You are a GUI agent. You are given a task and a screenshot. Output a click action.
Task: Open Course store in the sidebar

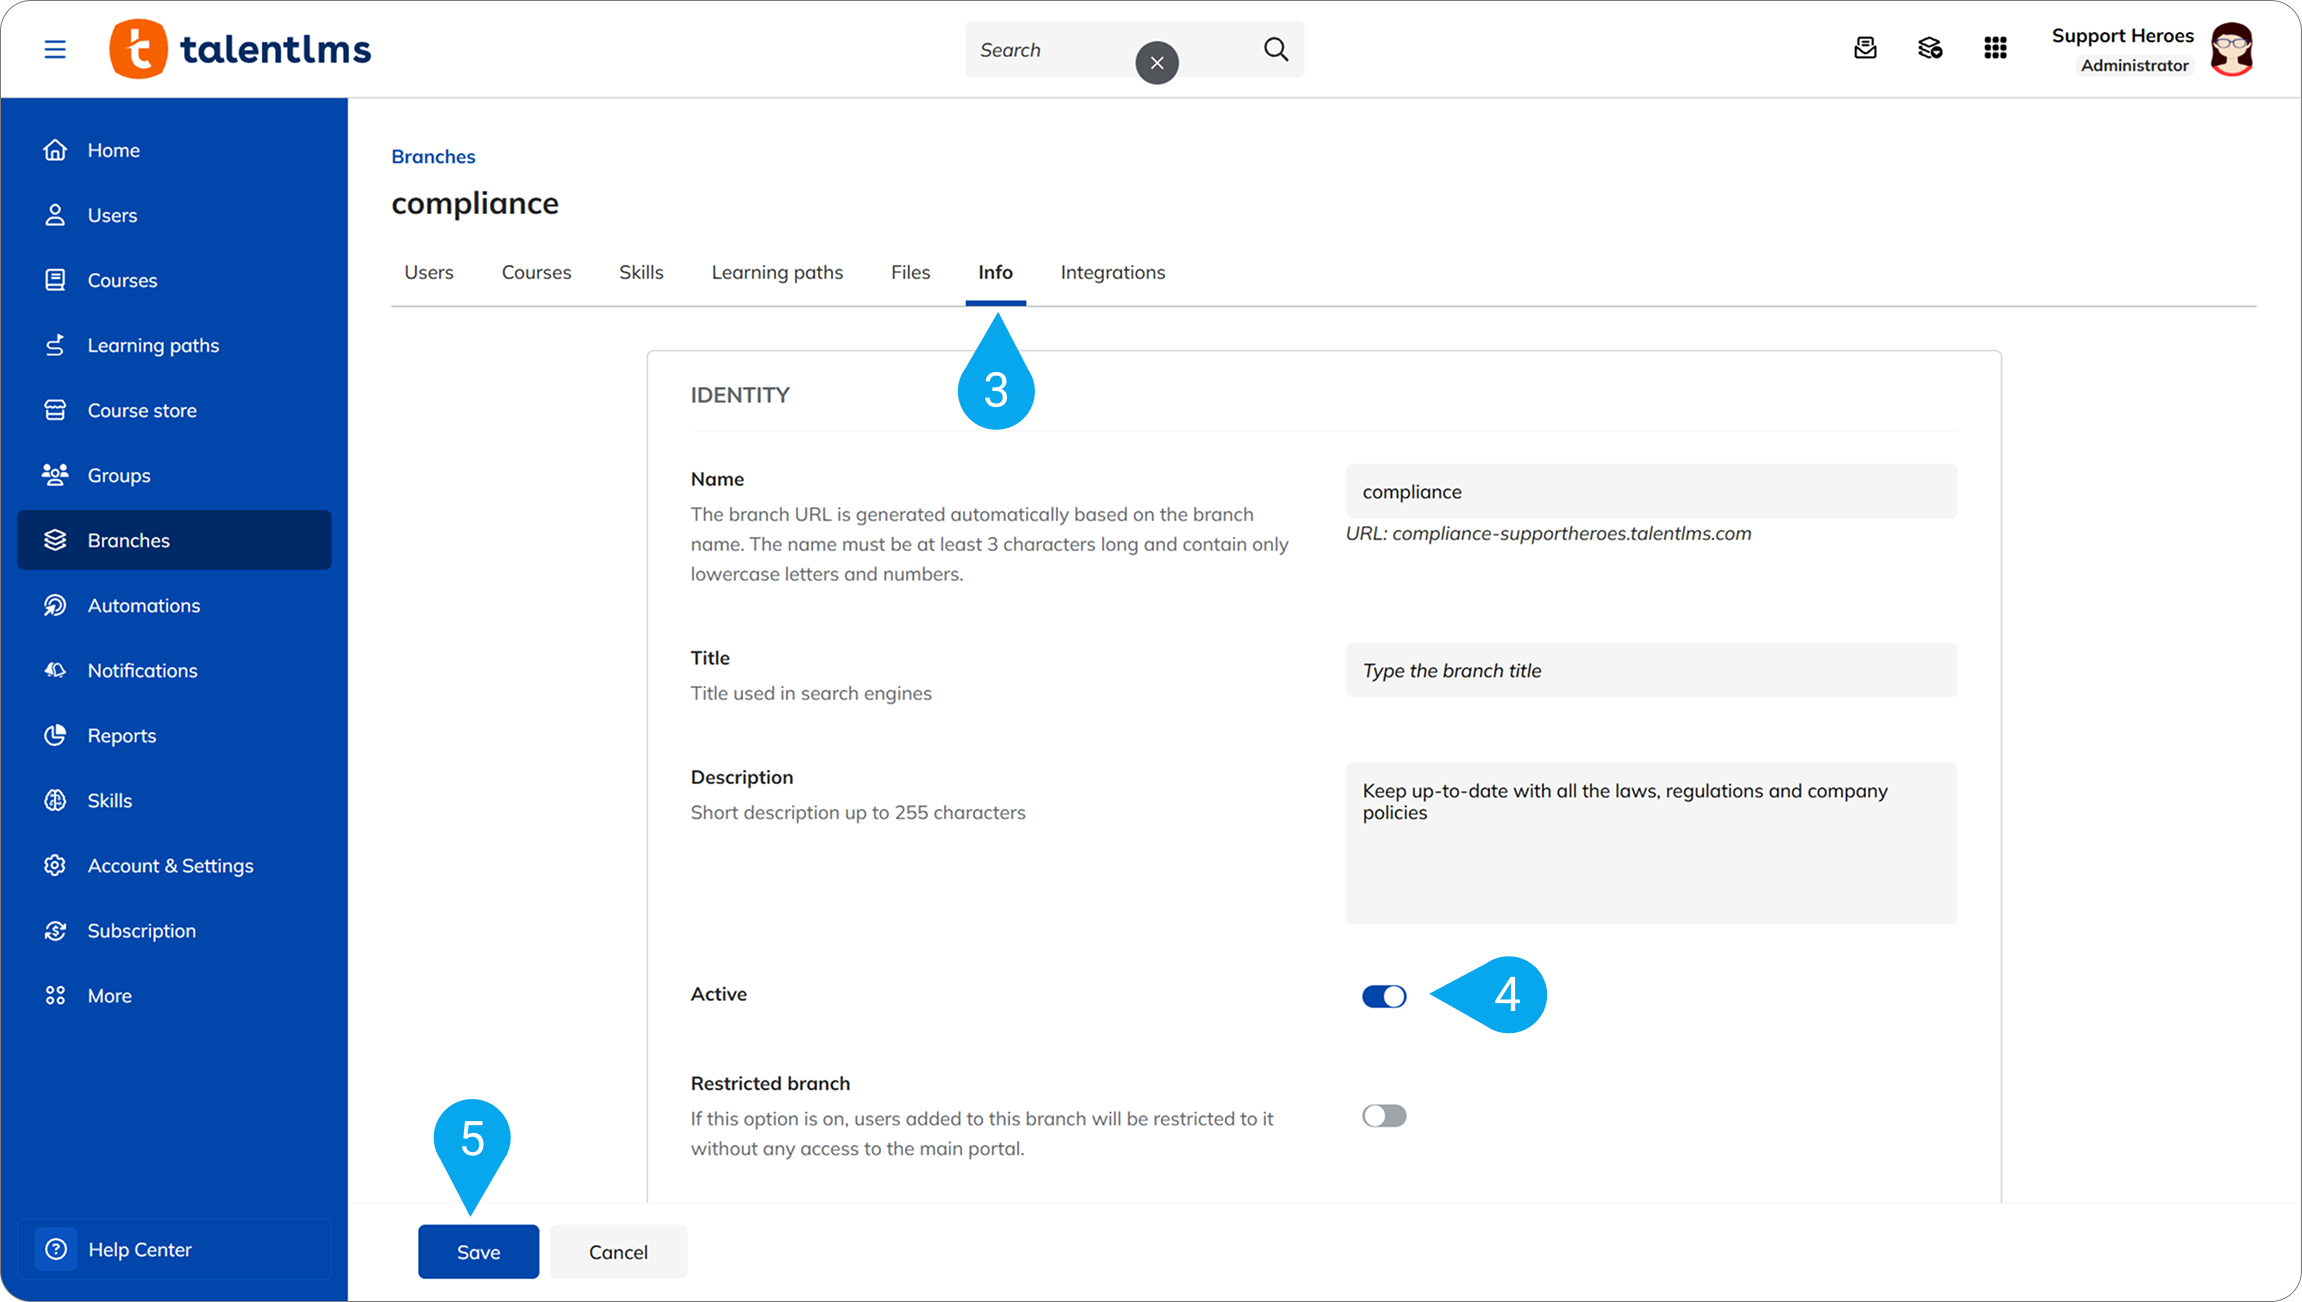(174, 410)
